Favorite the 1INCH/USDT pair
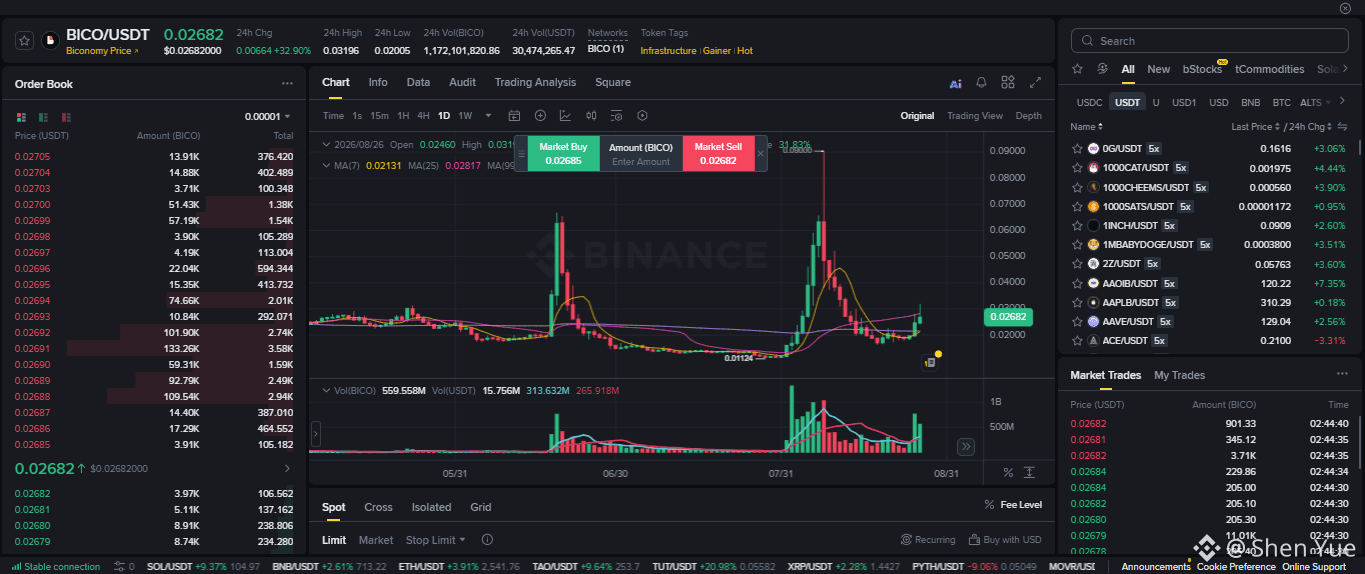This screenshot has width=1365, height=574. [x=1077, y=226]
